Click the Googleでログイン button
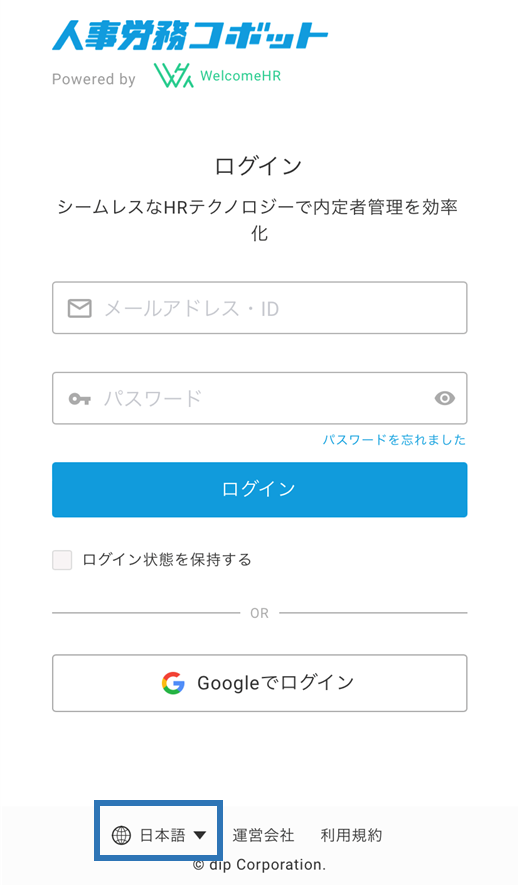Viewport: 518px width, 885px height. (260, 683)
